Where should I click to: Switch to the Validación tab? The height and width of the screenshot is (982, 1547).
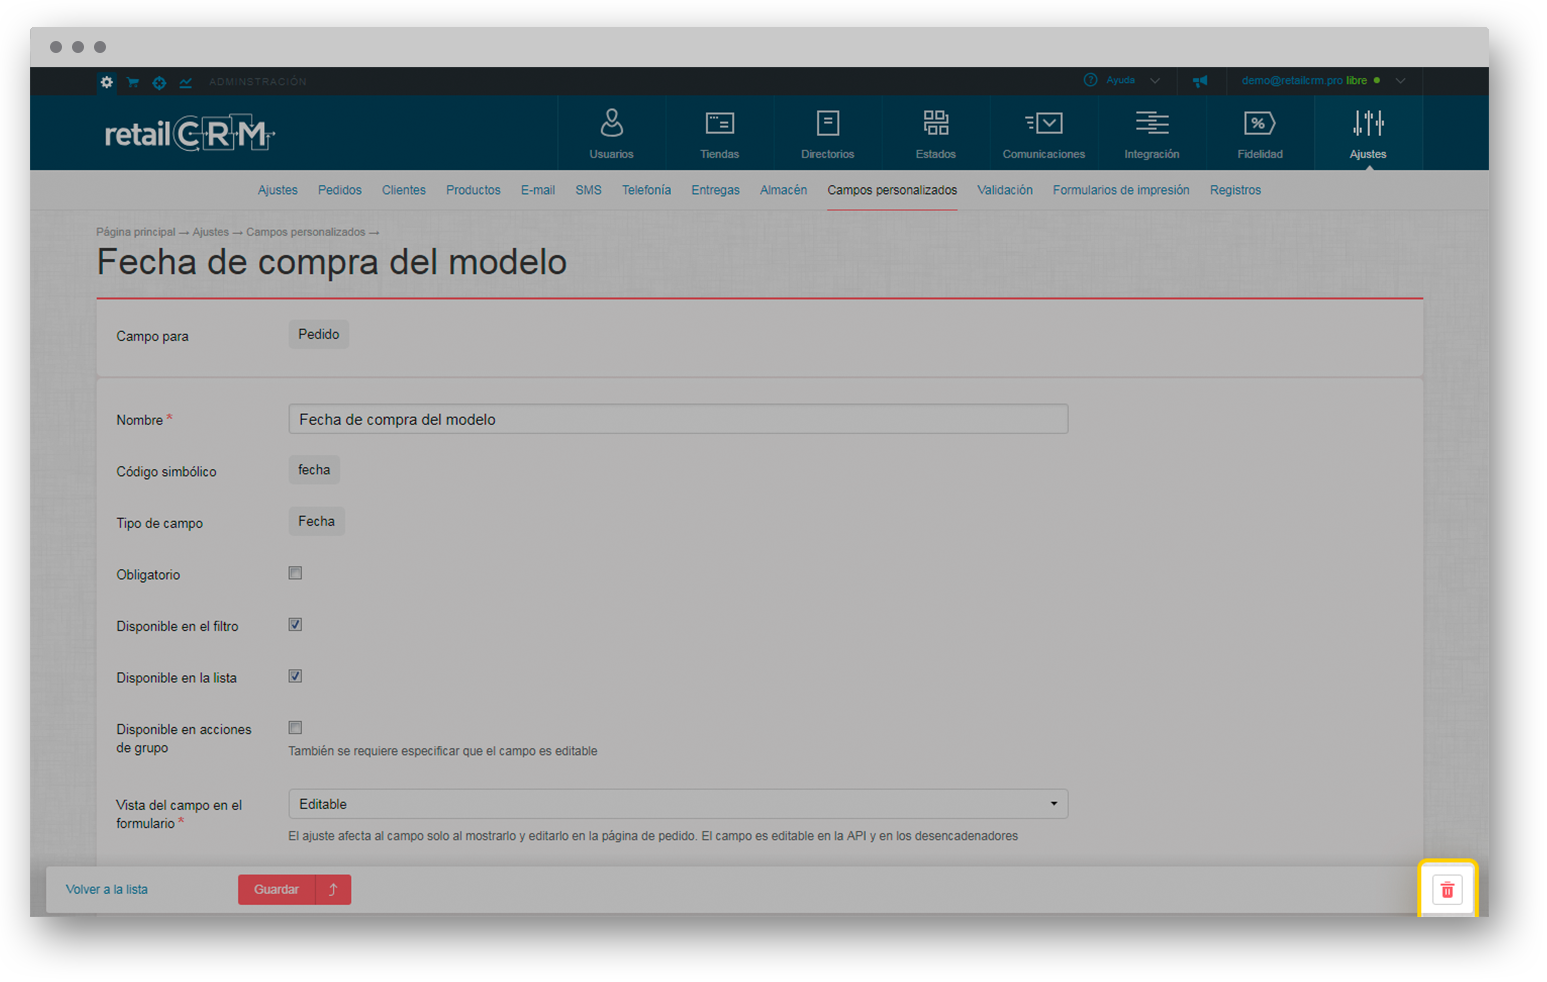1005,190
